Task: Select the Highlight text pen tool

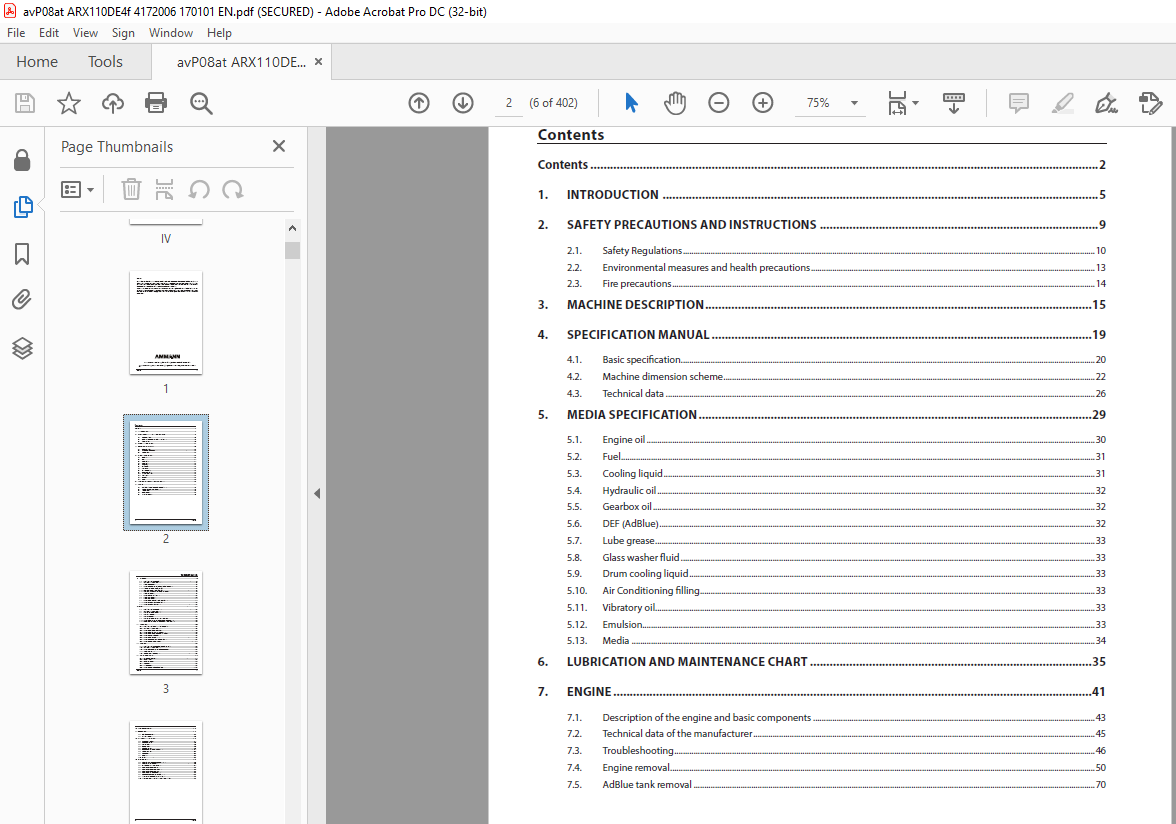Action: tap(1063, 103)
